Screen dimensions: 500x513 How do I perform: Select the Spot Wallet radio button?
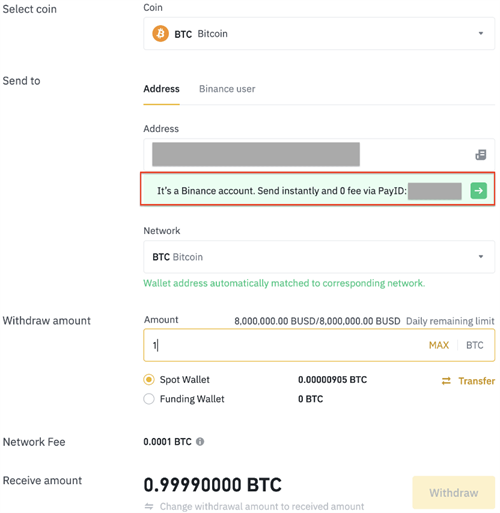click(x=149, y=380)
